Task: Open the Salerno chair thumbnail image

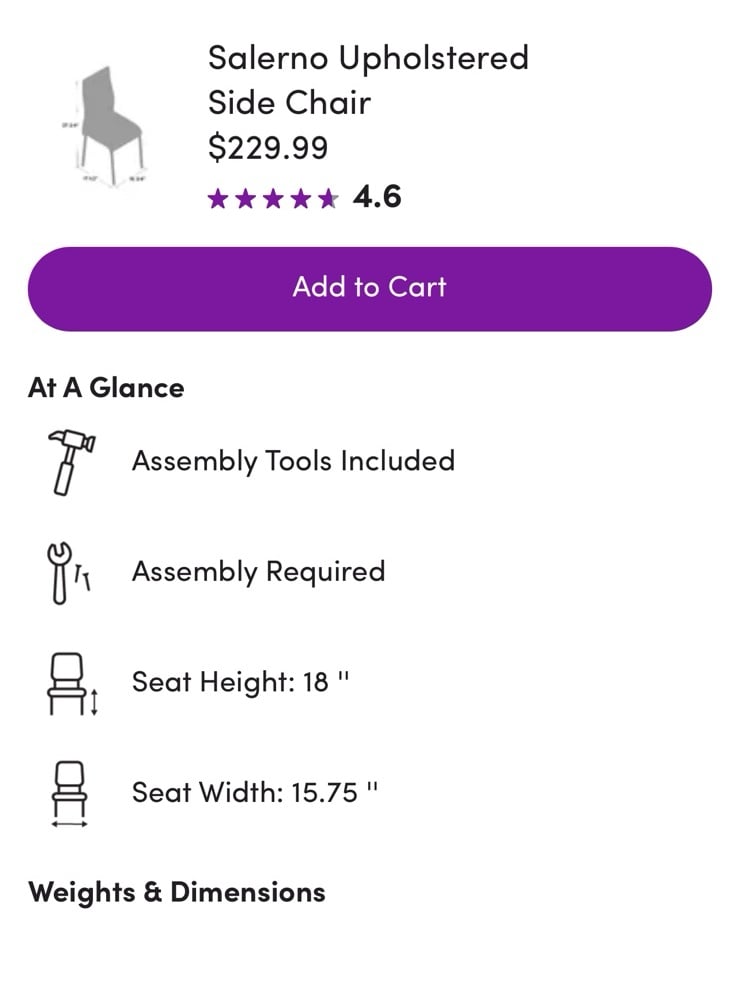Action: point(105,125)
